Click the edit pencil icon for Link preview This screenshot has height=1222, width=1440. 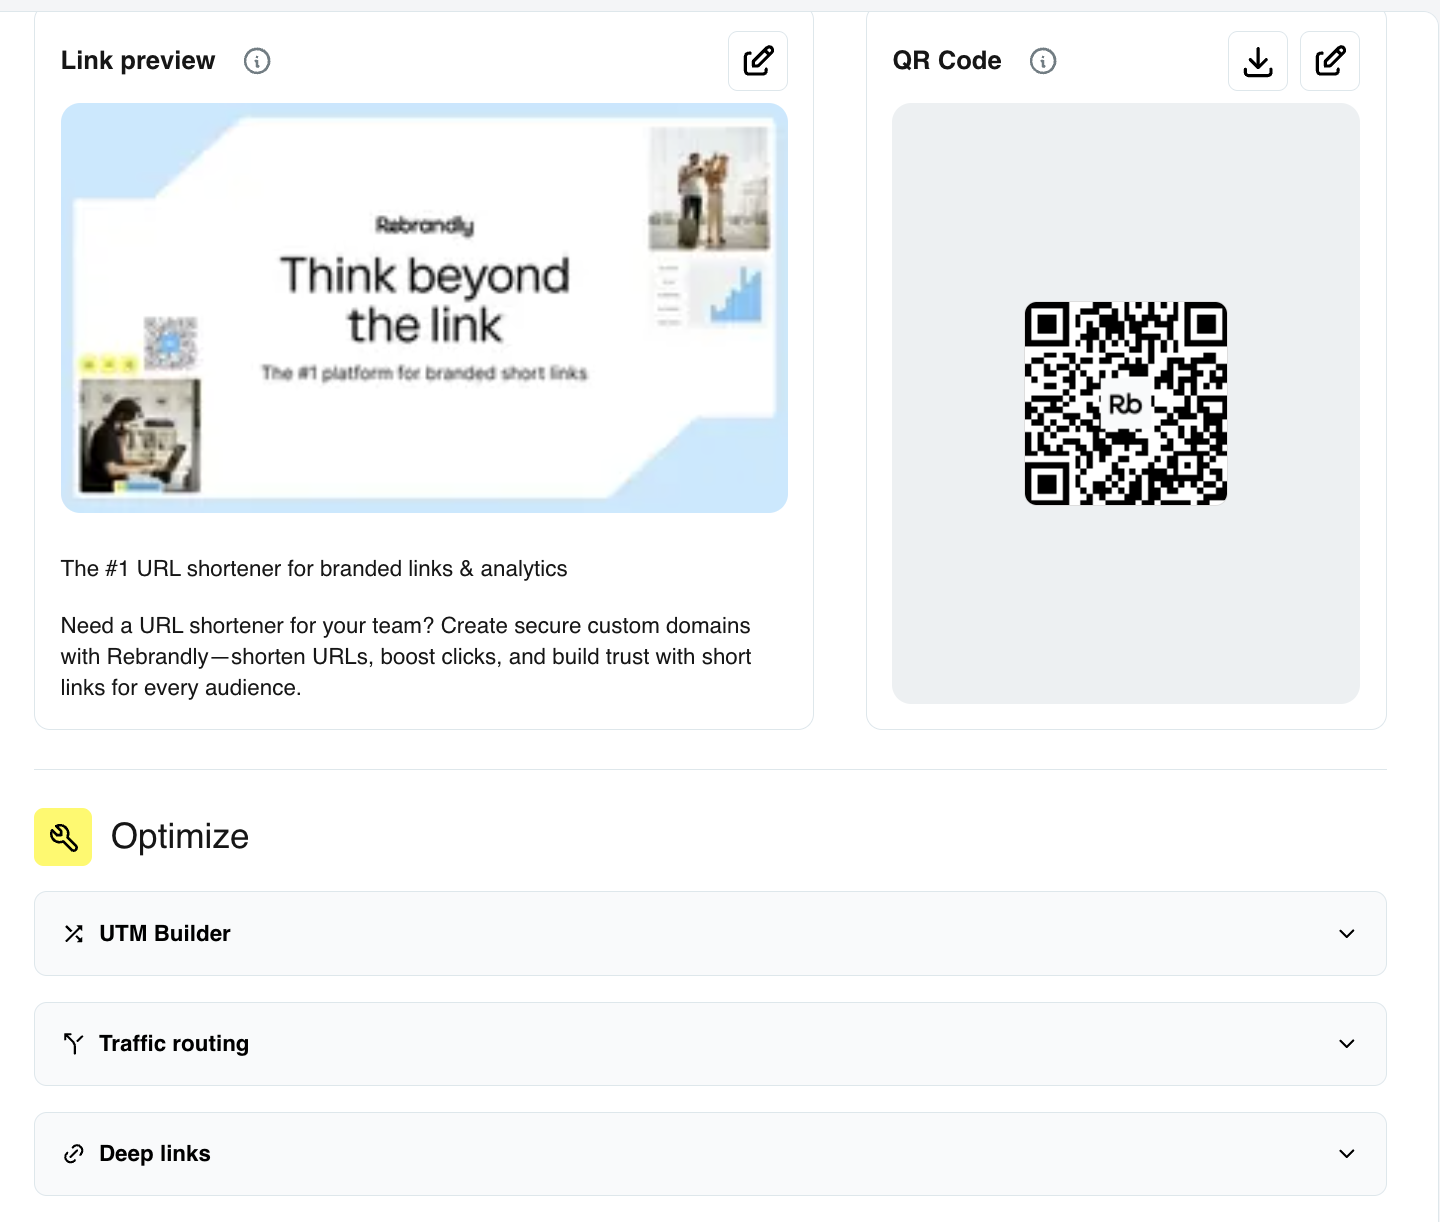[758, 61]
